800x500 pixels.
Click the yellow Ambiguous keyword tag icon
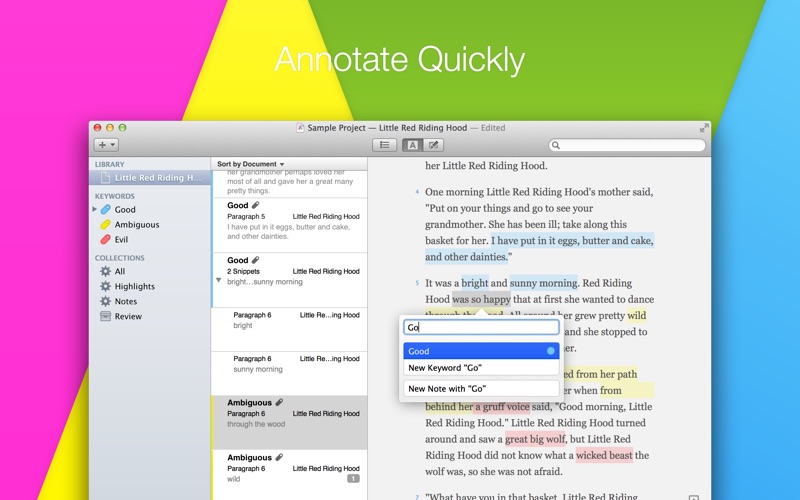105,225
